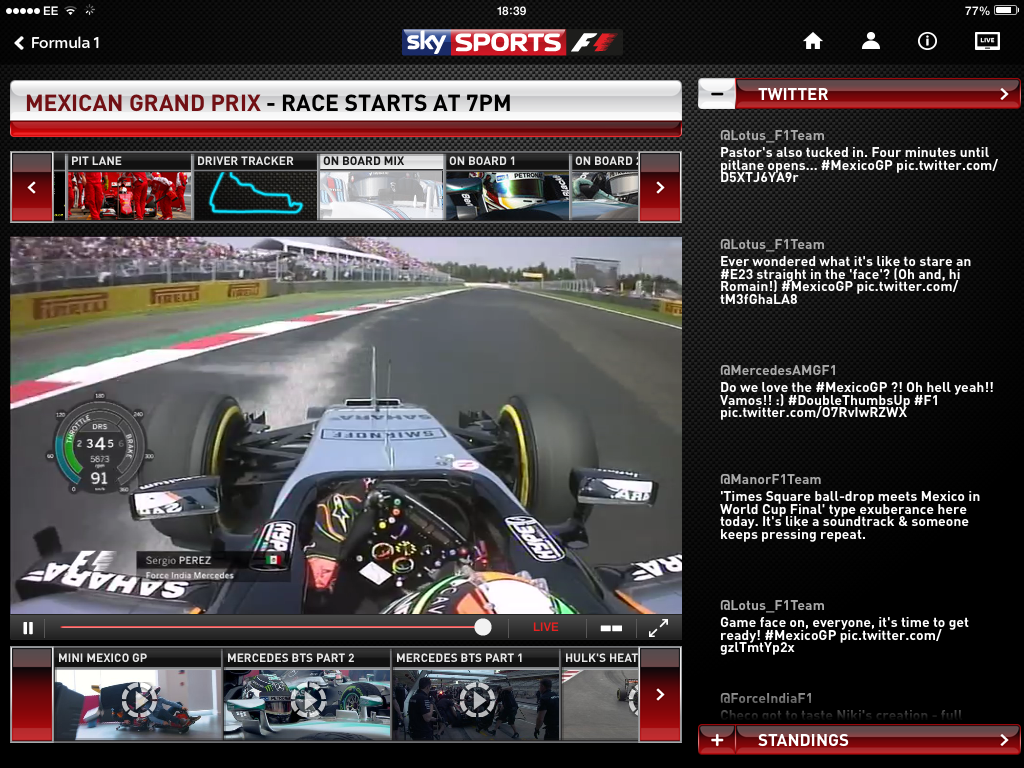Click the telemetry speed gauge overlay

99,445
